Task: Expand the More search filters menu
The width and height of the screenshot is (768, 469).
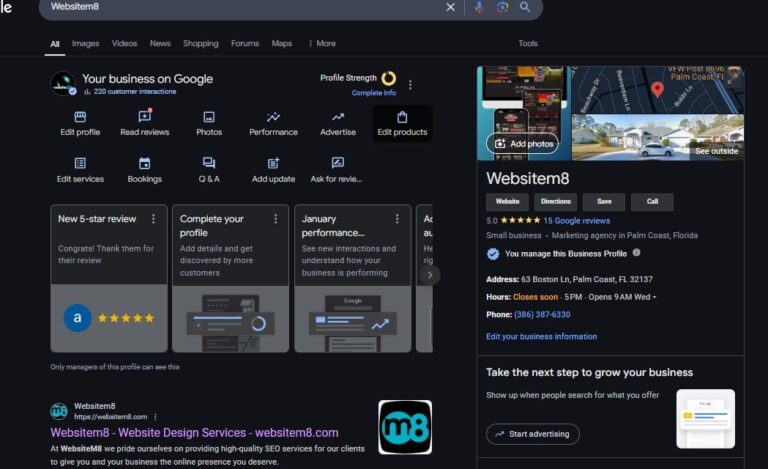Action: (x=322, y=44)
